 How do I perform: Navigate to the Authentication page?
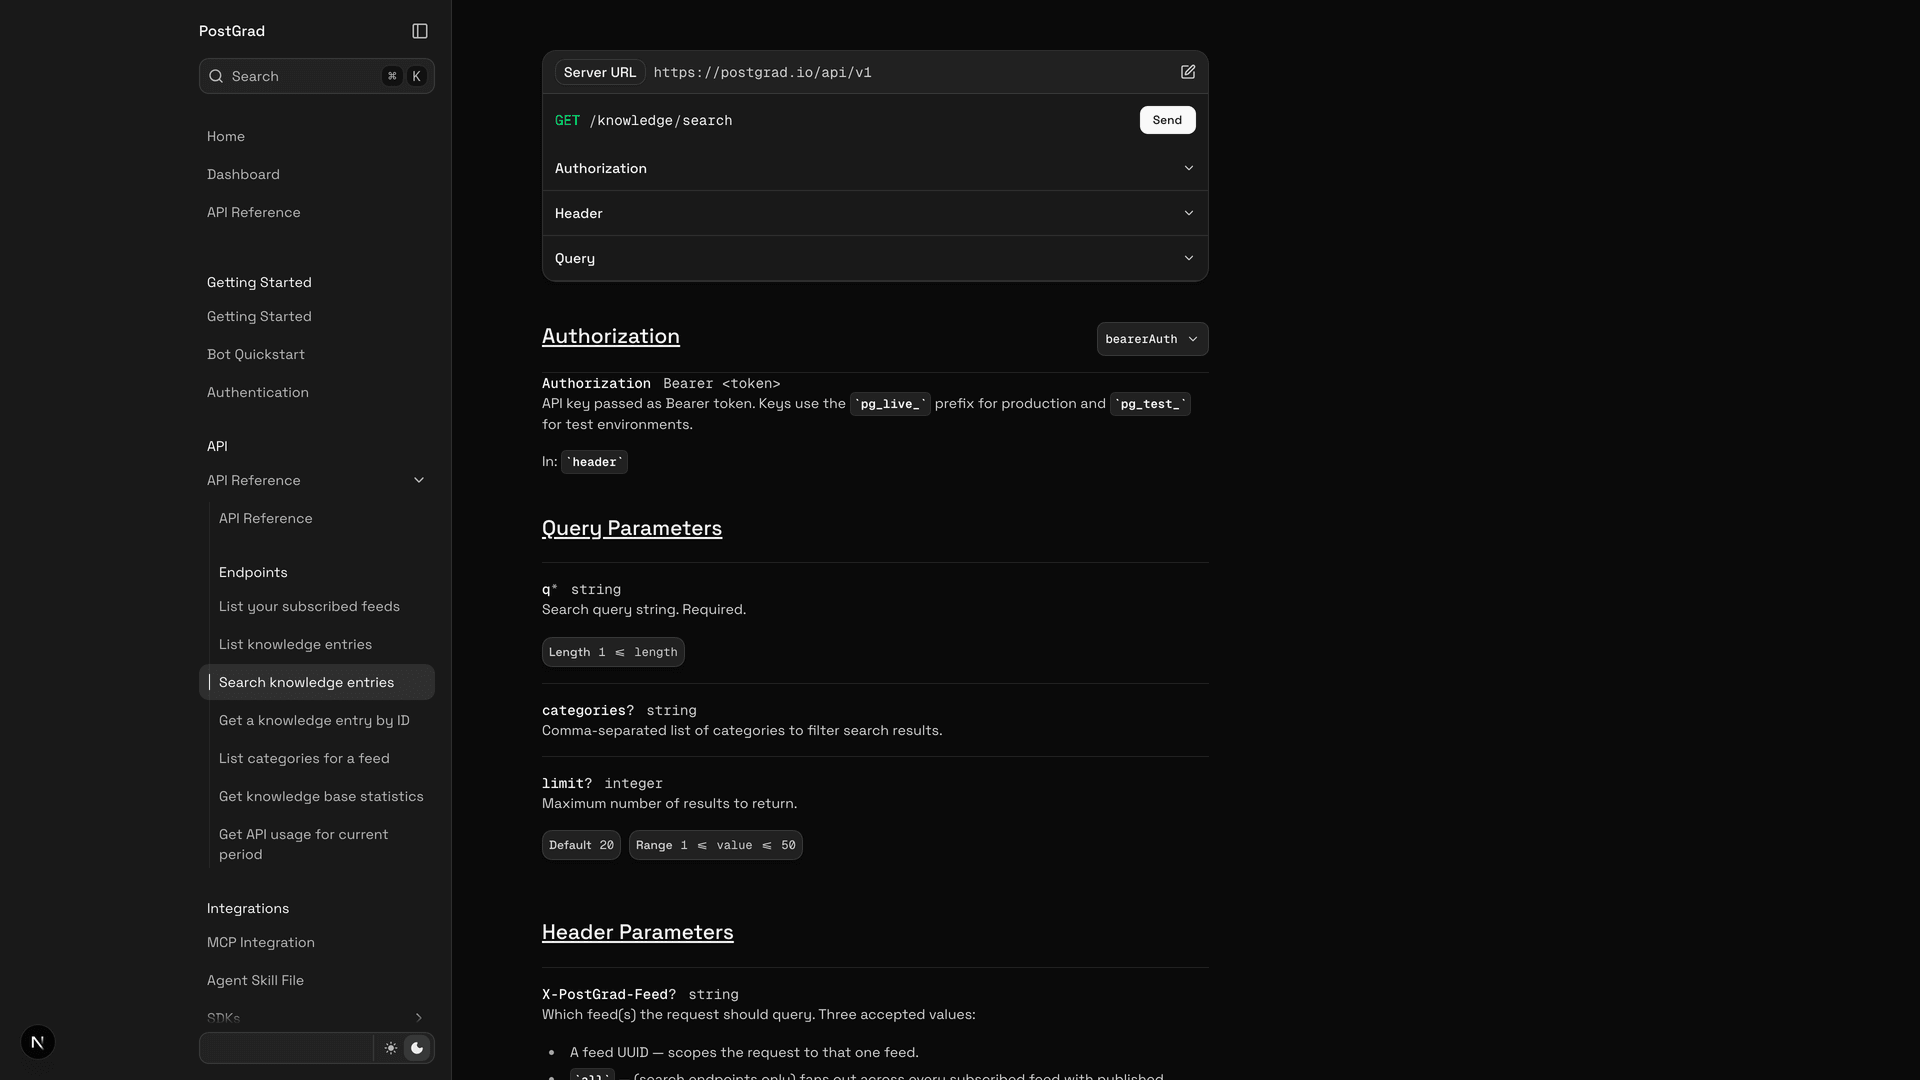coord(258,392)
